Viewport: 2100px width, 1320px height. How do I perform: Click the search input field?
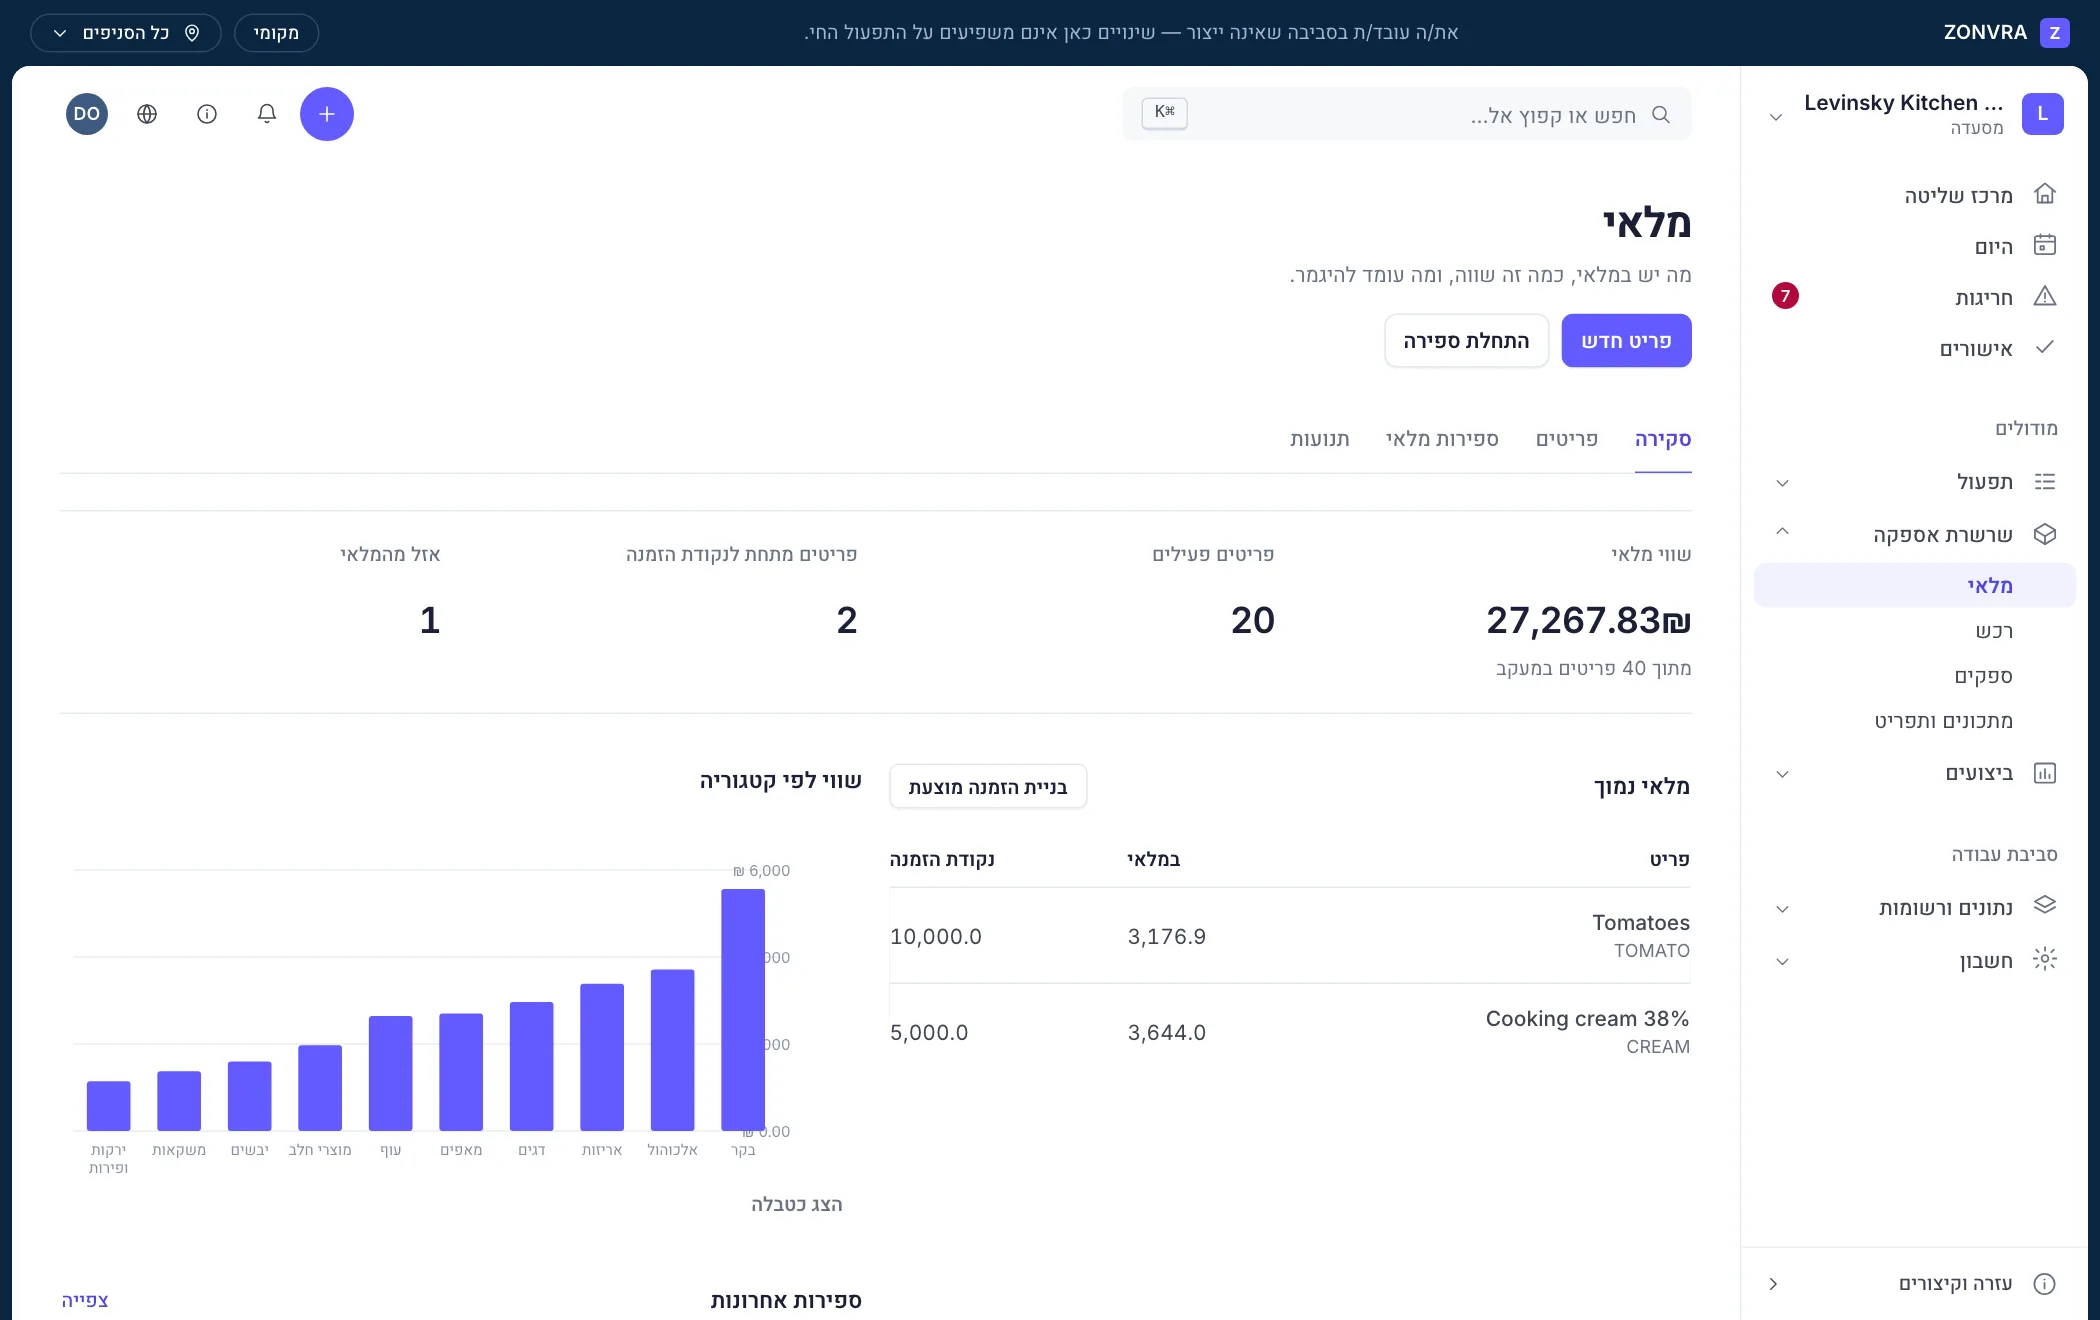click(x=1406, y=114)
